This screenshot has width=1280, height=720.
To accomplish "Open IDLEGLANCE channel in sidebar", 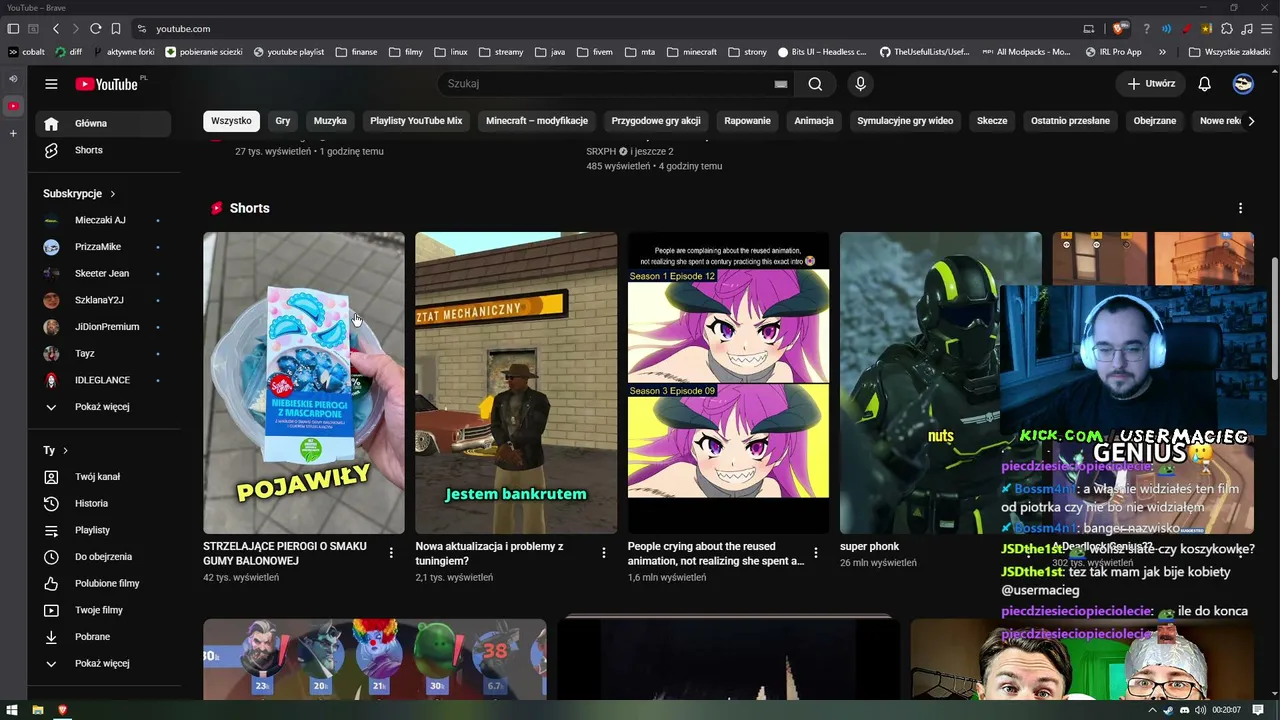I will point(103,380).
